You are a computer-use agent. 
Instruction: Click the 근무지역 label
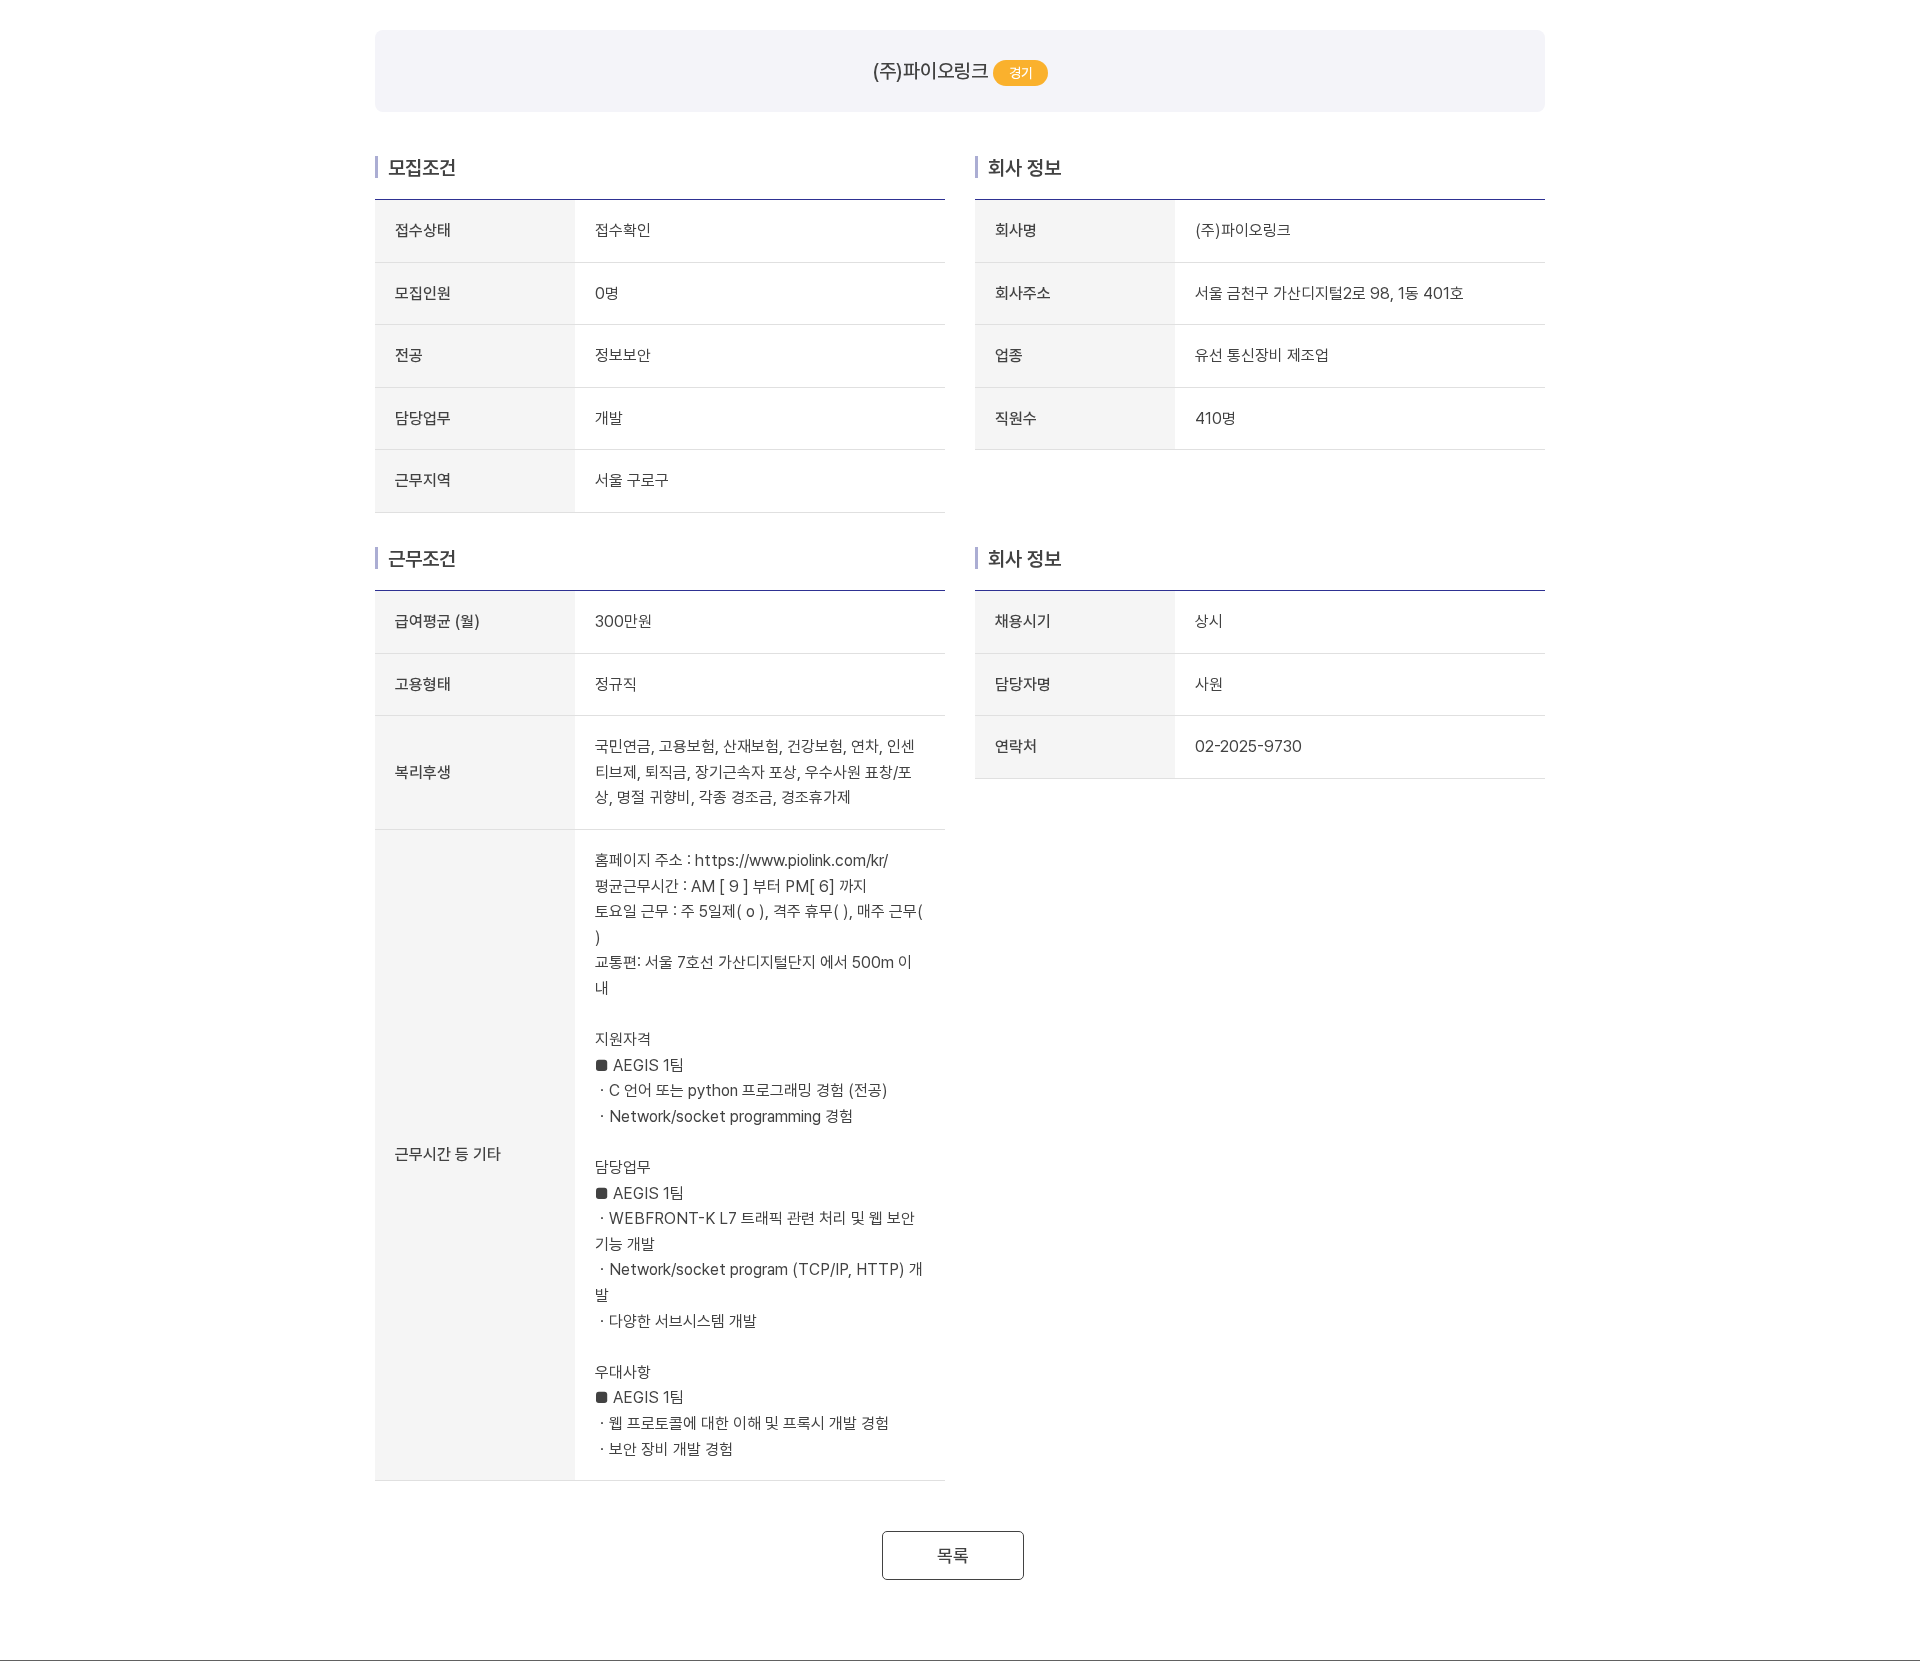pos(422,480)
